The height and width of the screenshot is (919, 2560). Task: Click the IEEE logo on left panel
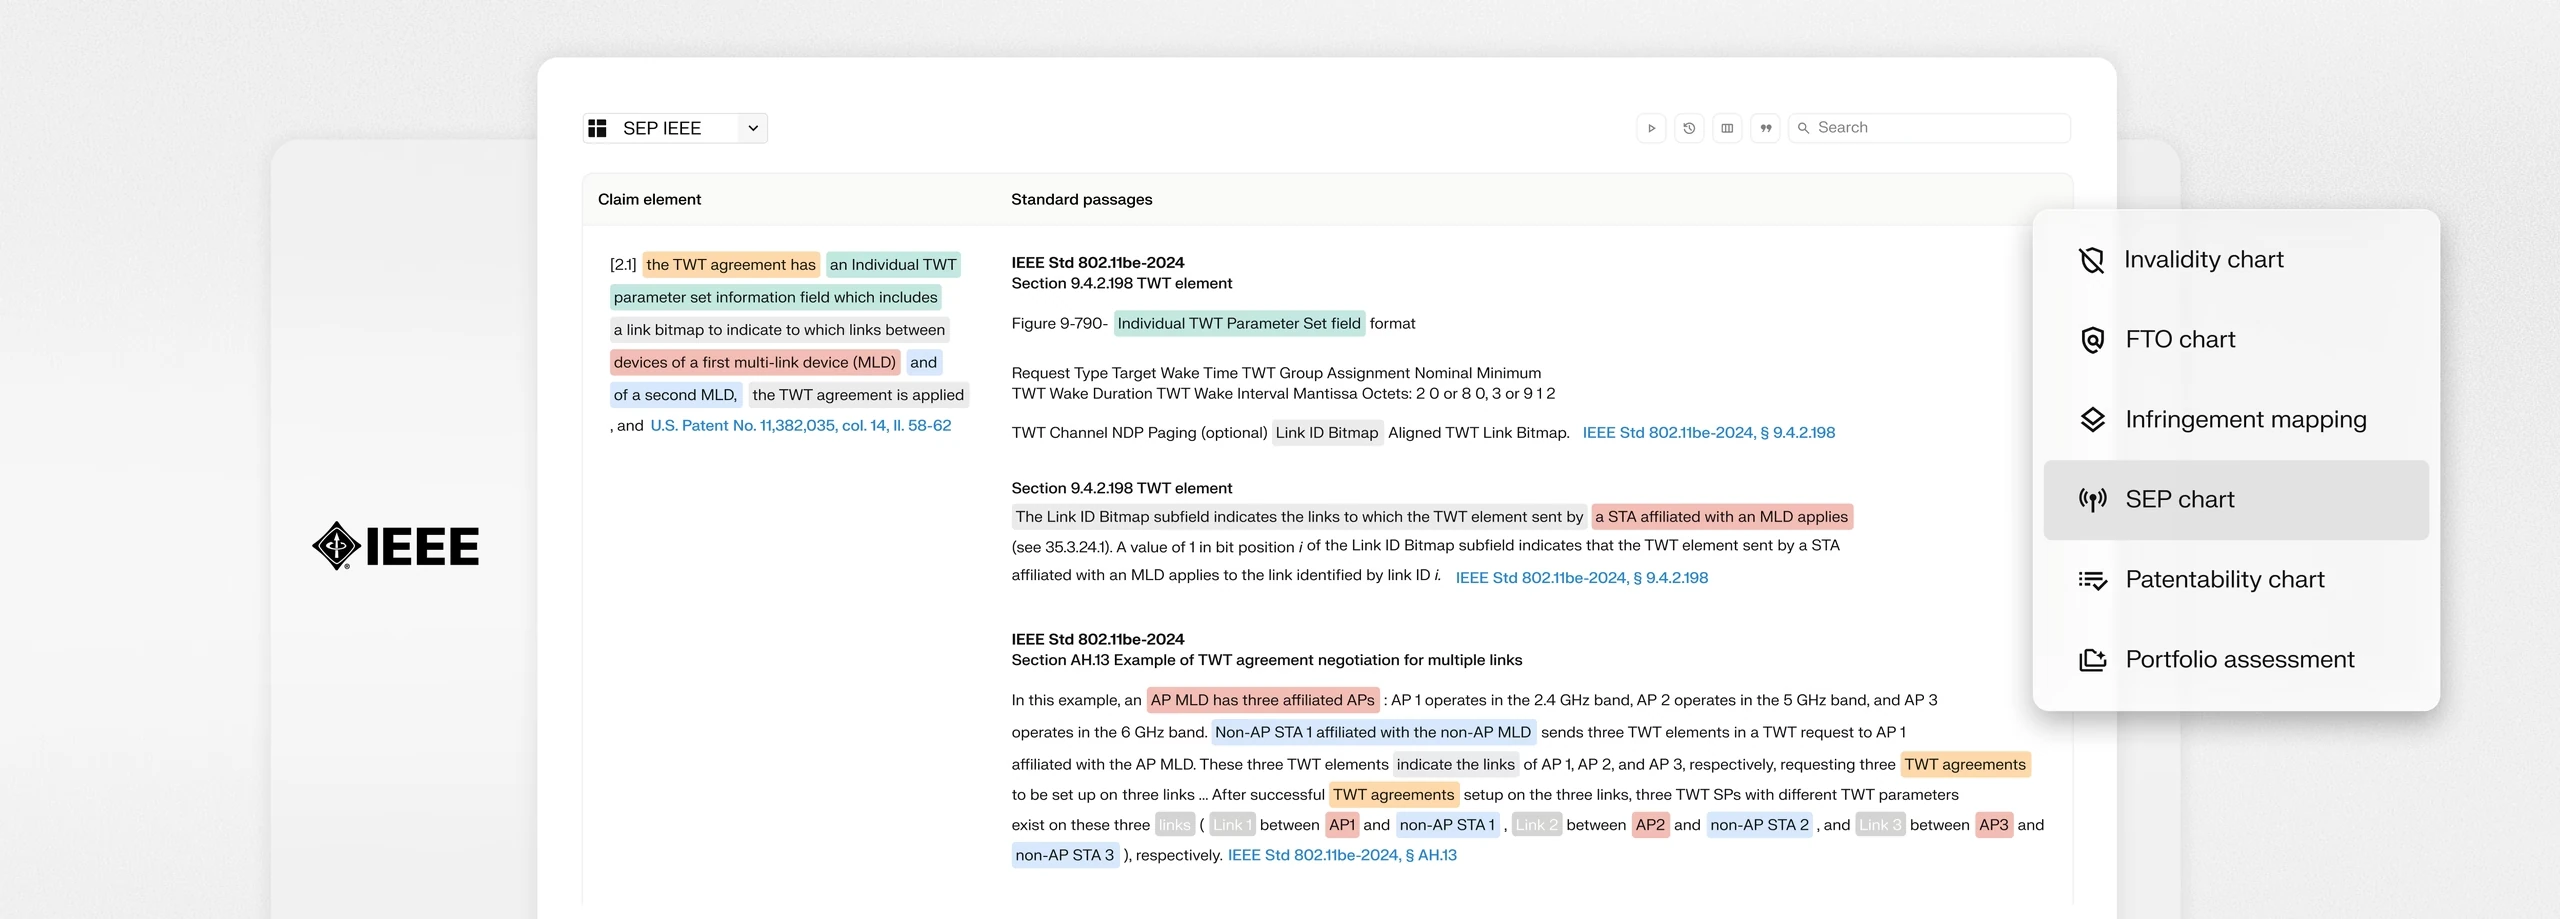pyautogui.click(x=396, y=546)
